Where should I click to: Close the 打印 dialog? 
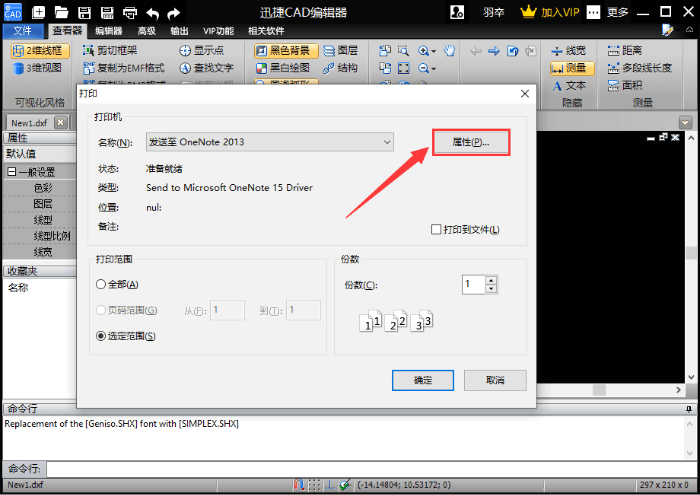[525, 94]
